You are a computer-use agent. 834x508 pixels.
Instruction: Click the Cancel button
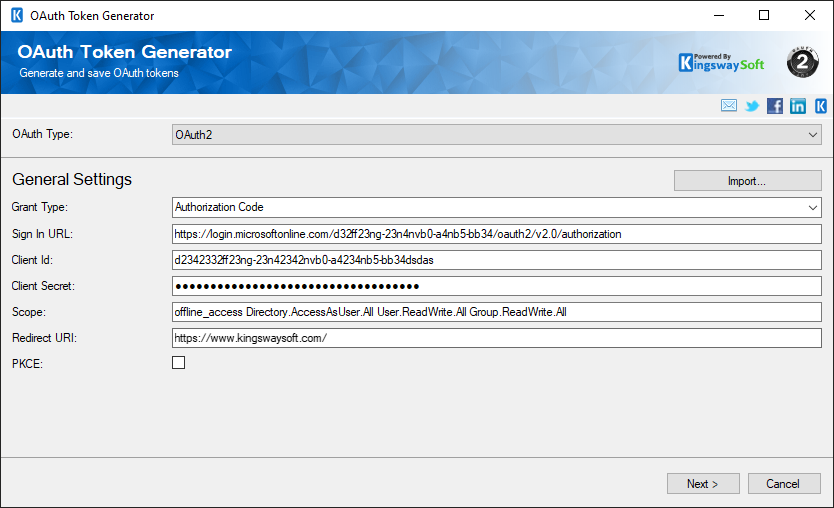[784, 484]
